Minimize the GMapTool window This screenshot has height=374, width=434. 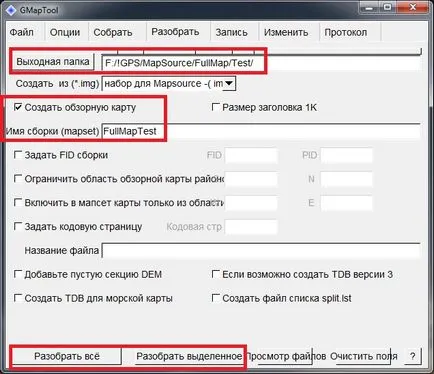point(369,7)
